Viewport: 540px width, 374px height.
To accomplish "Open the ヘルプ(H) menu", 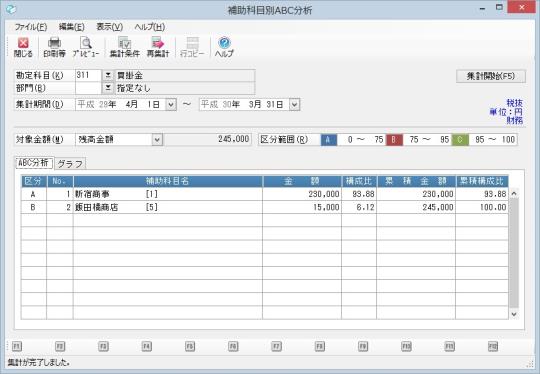I will 149,27.
